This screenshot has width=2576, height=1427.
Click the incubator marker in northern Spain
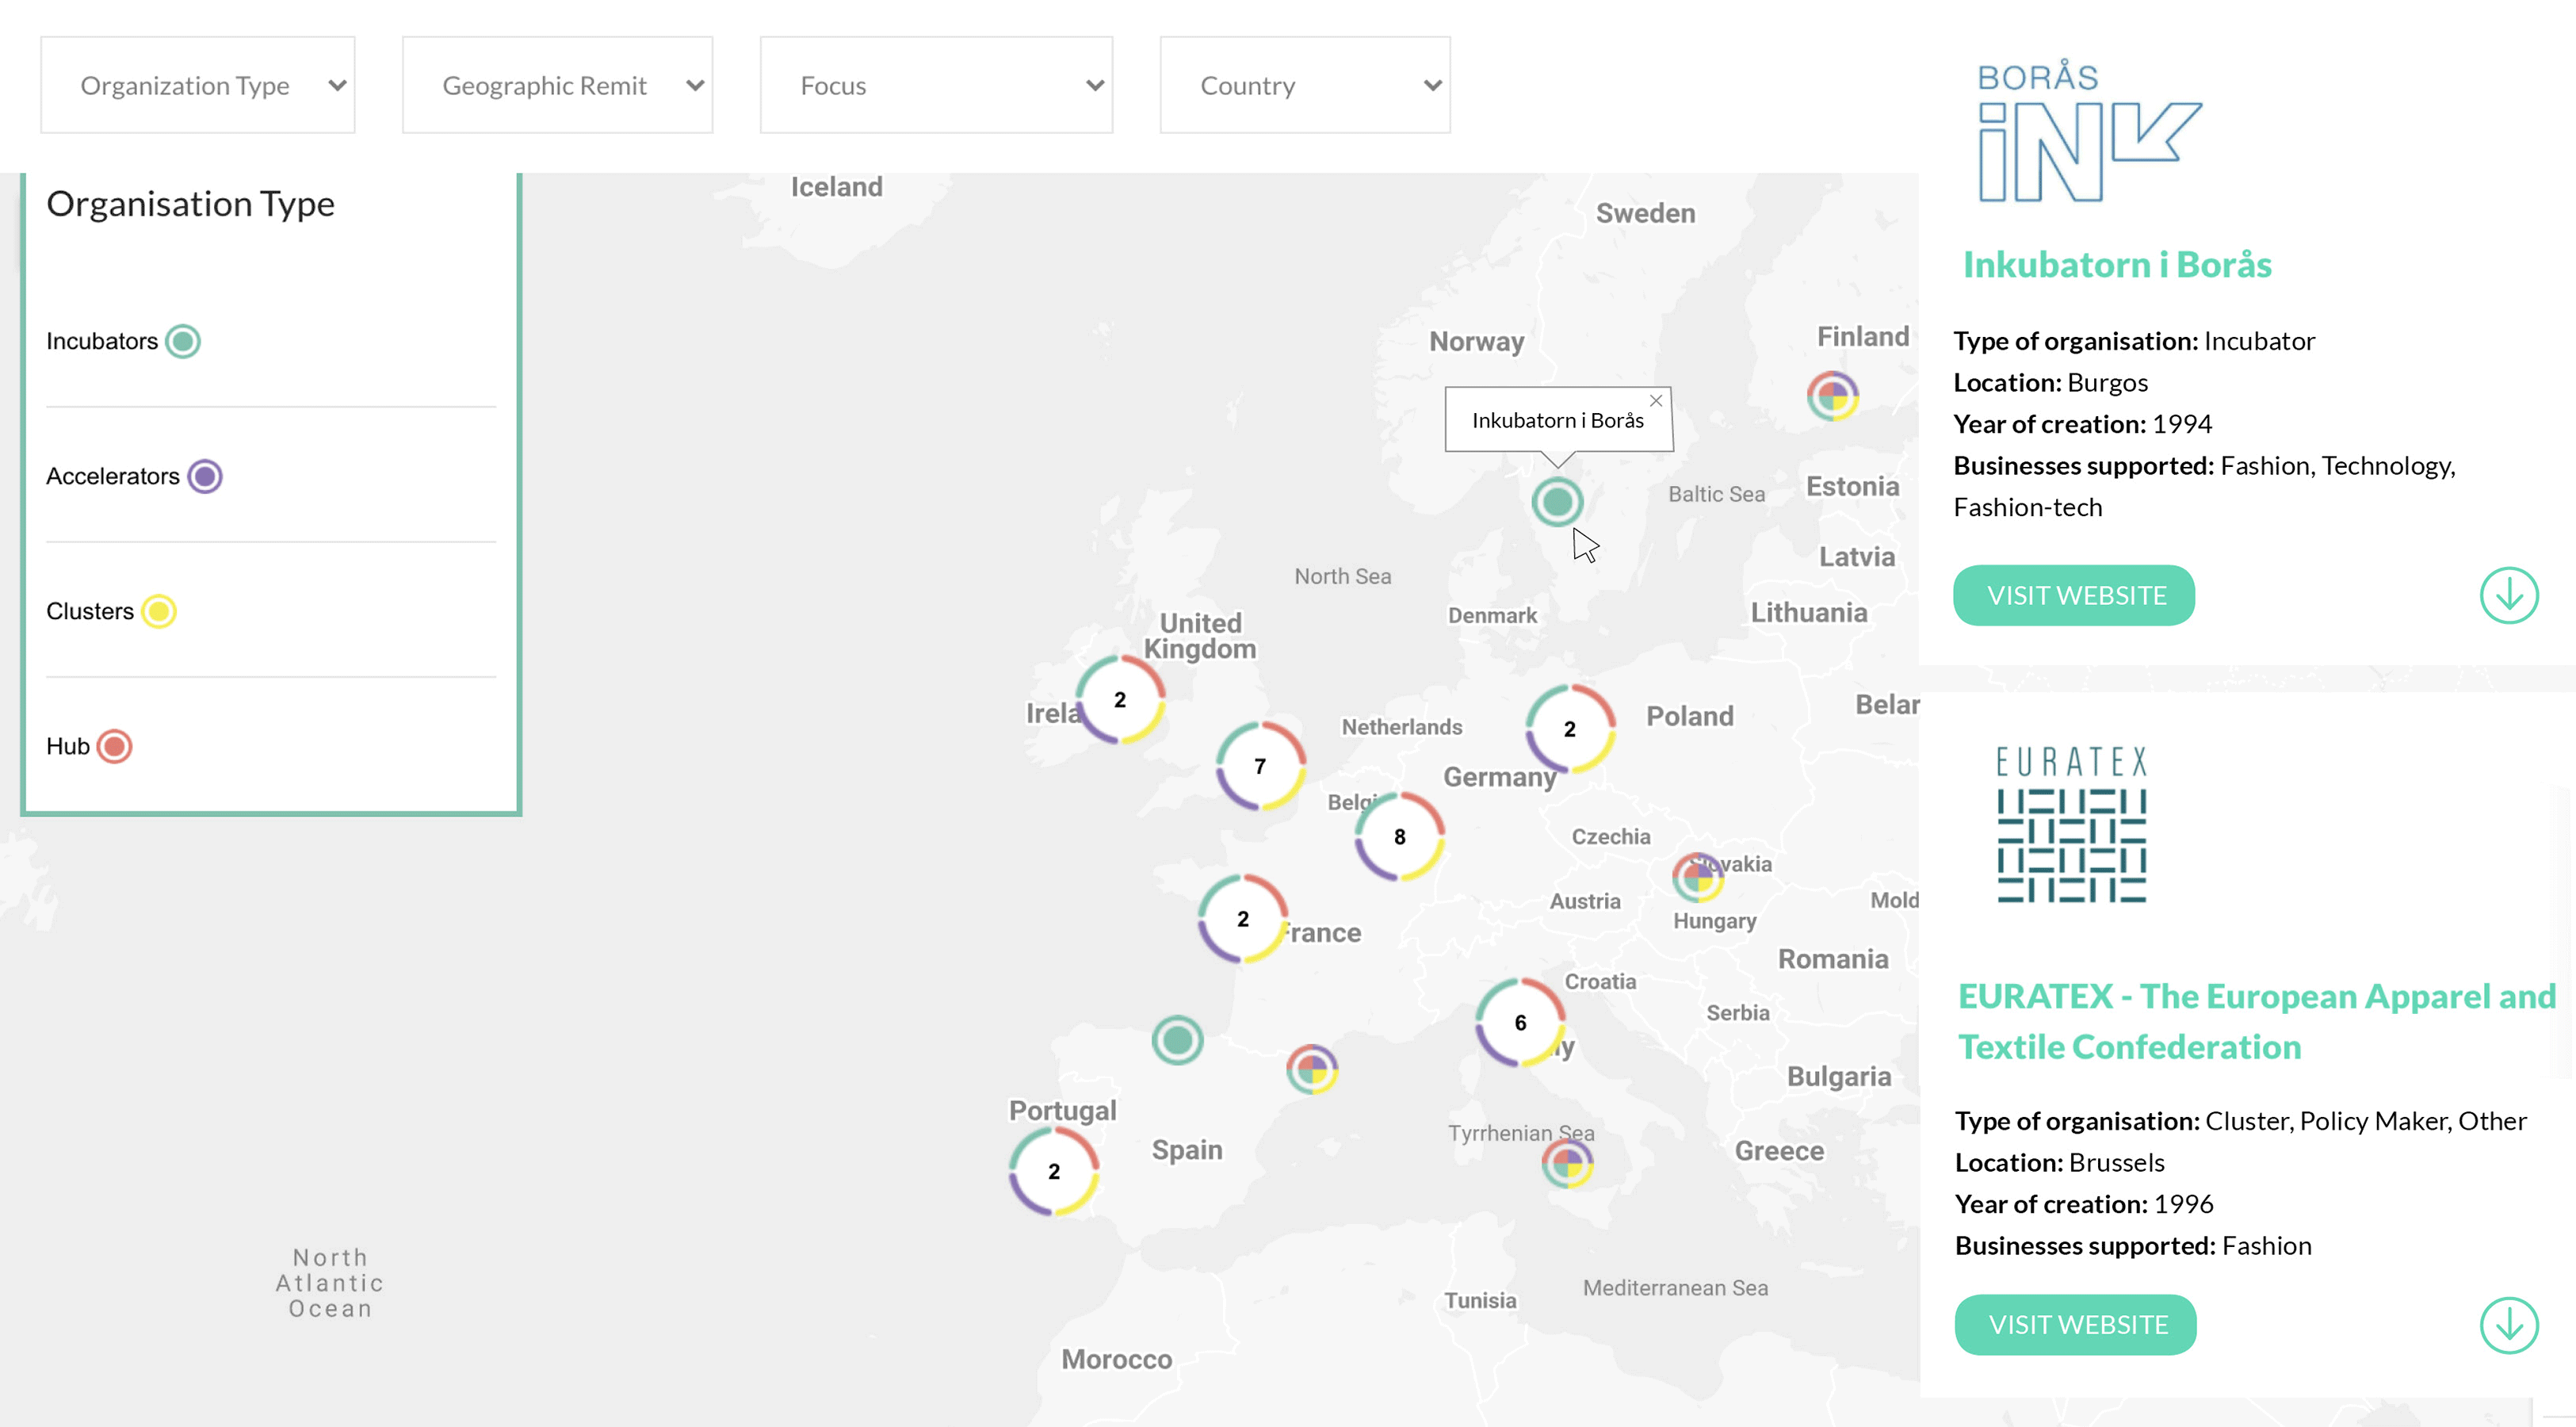(x=1177, y=1040)
